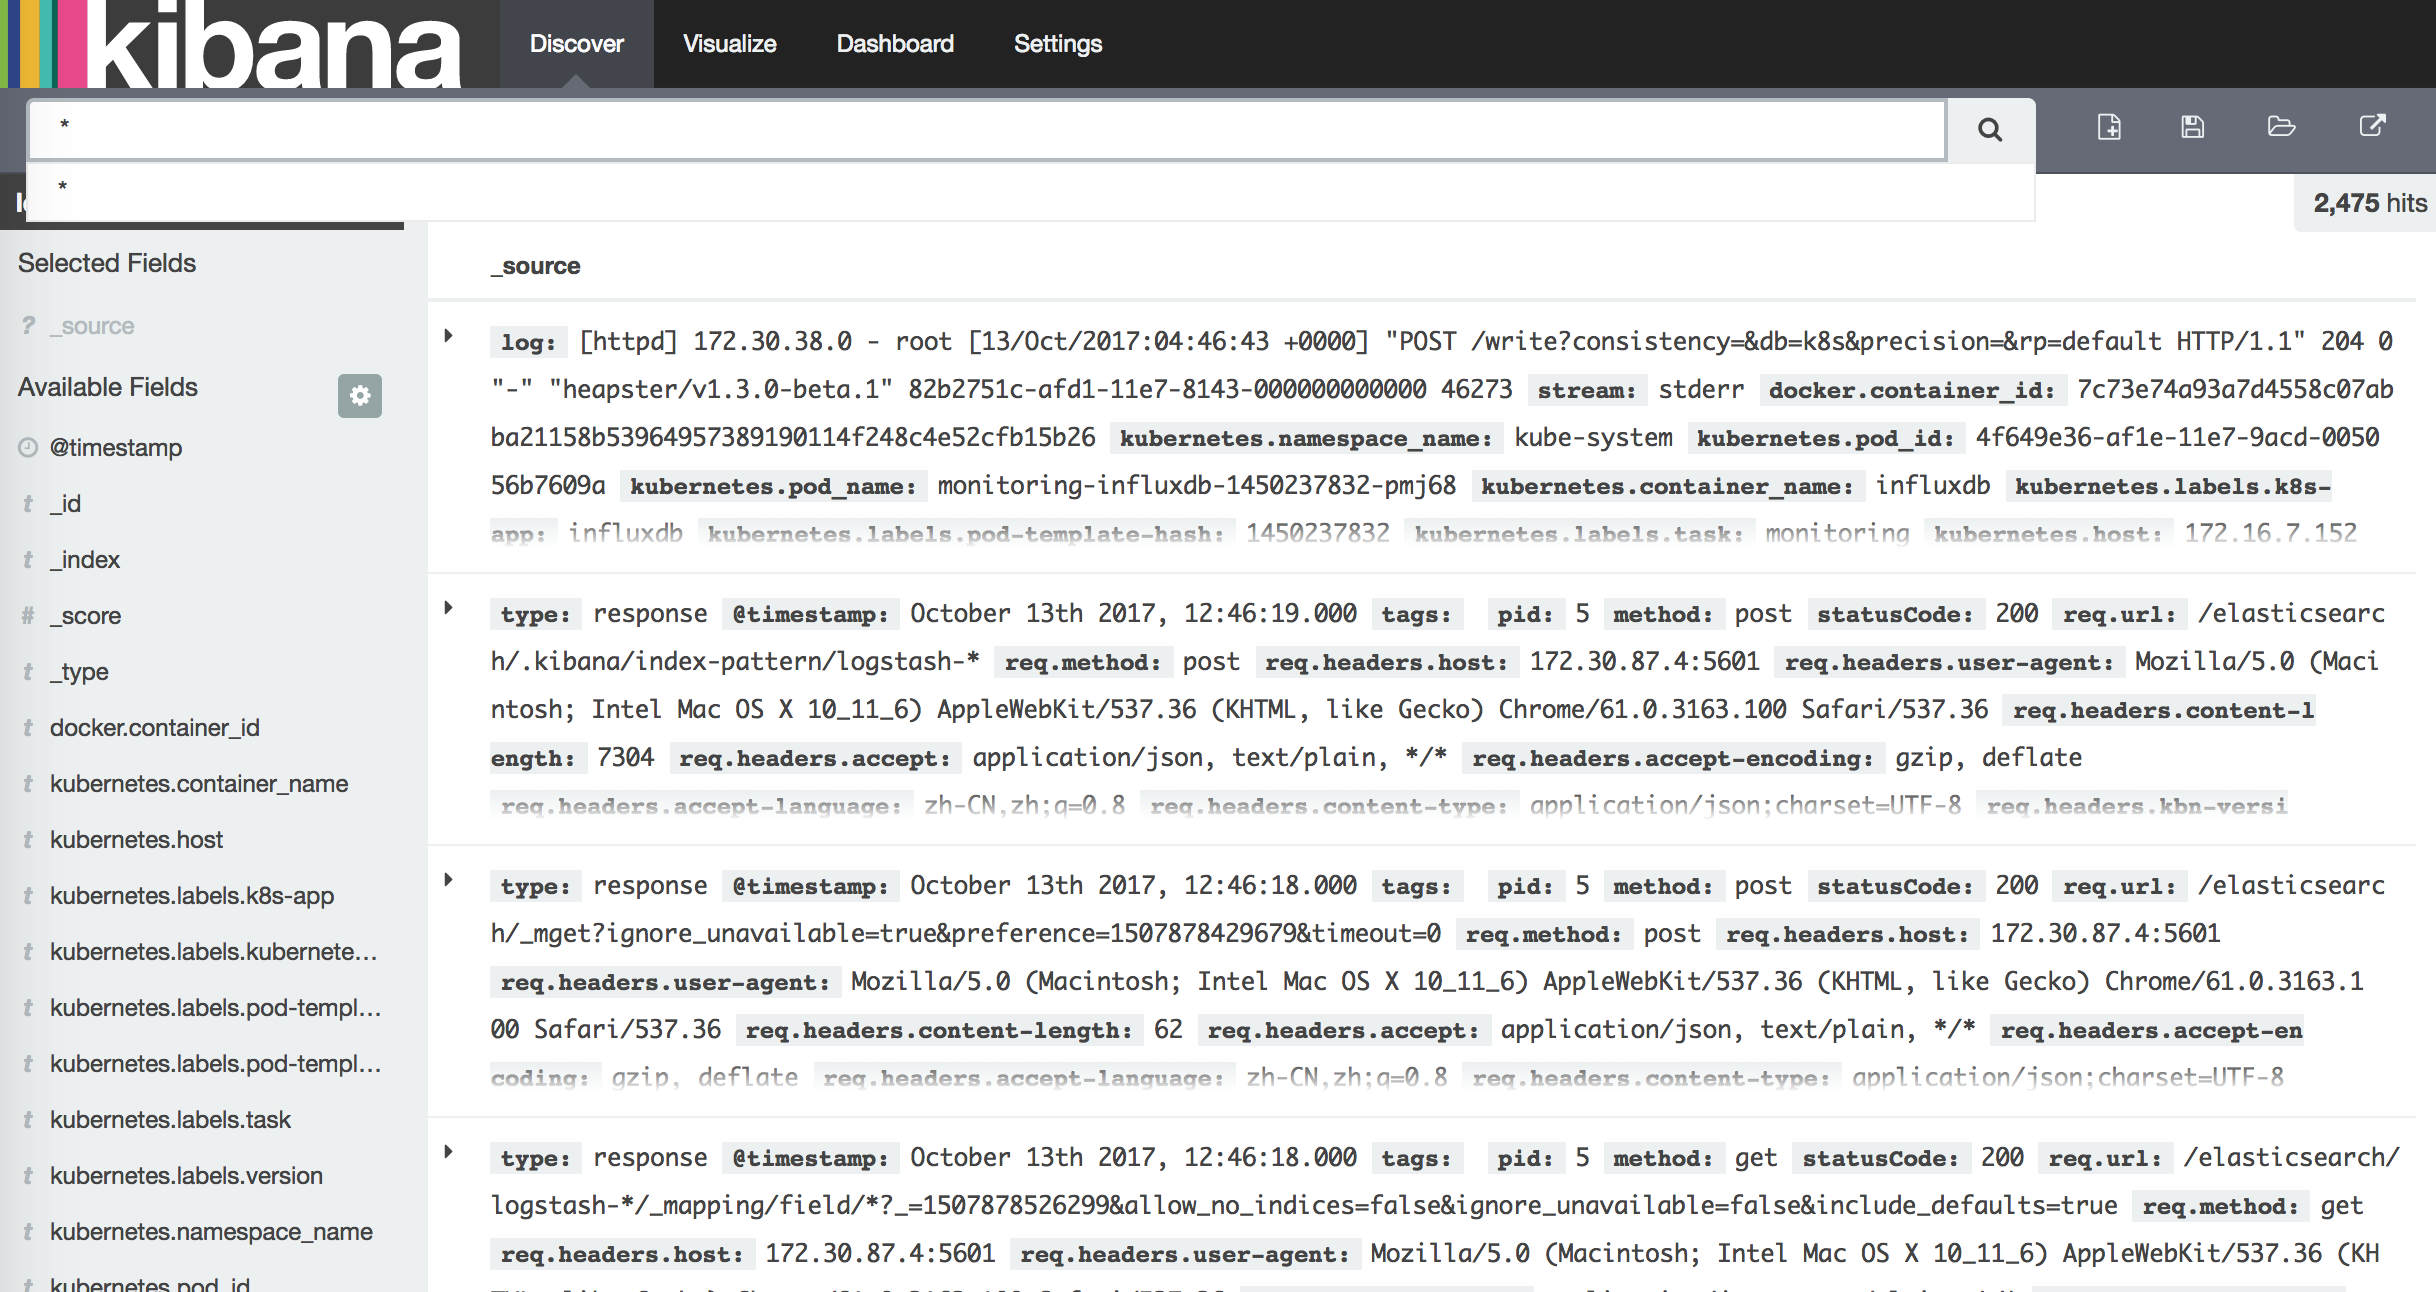Click the Load Saved Search folder icon
This screenshot has height=1292, width=2436.
[x=2281, y=127]
